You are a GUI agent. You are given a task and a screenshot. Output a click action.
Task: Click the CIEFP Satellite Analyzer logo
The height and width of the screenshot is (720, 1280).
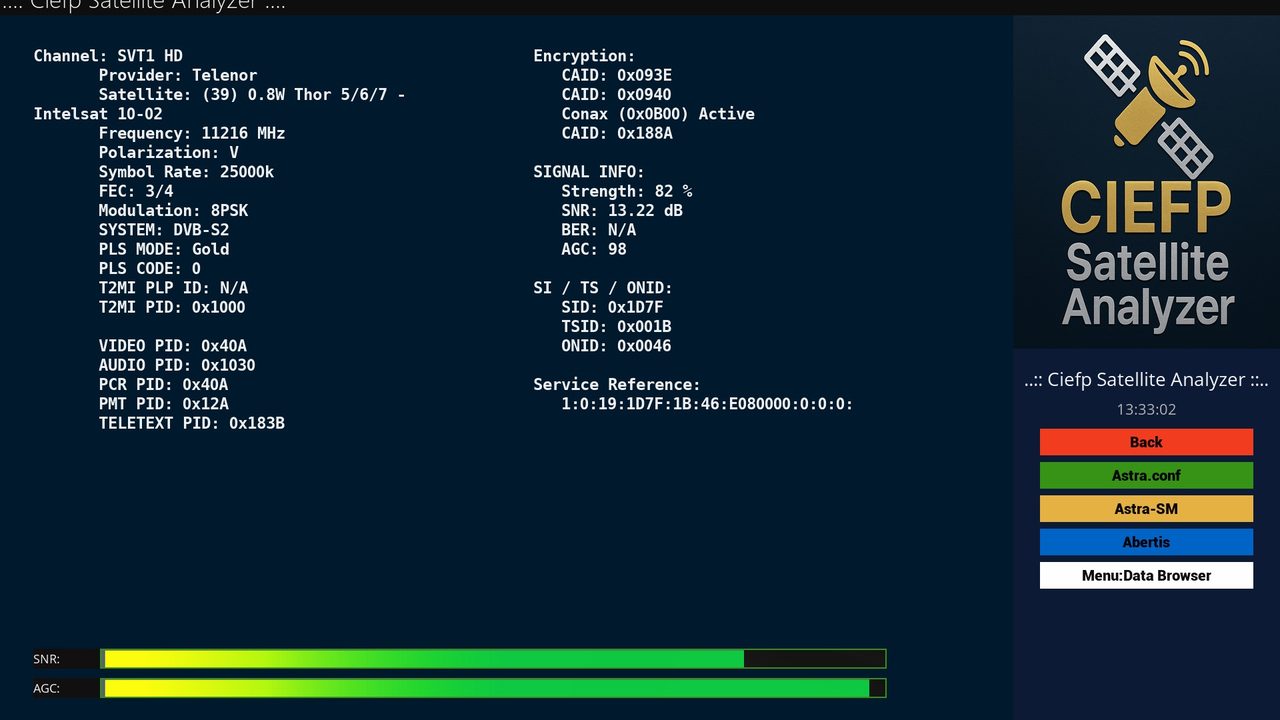pyautogui.click(x=1146, y=181)
